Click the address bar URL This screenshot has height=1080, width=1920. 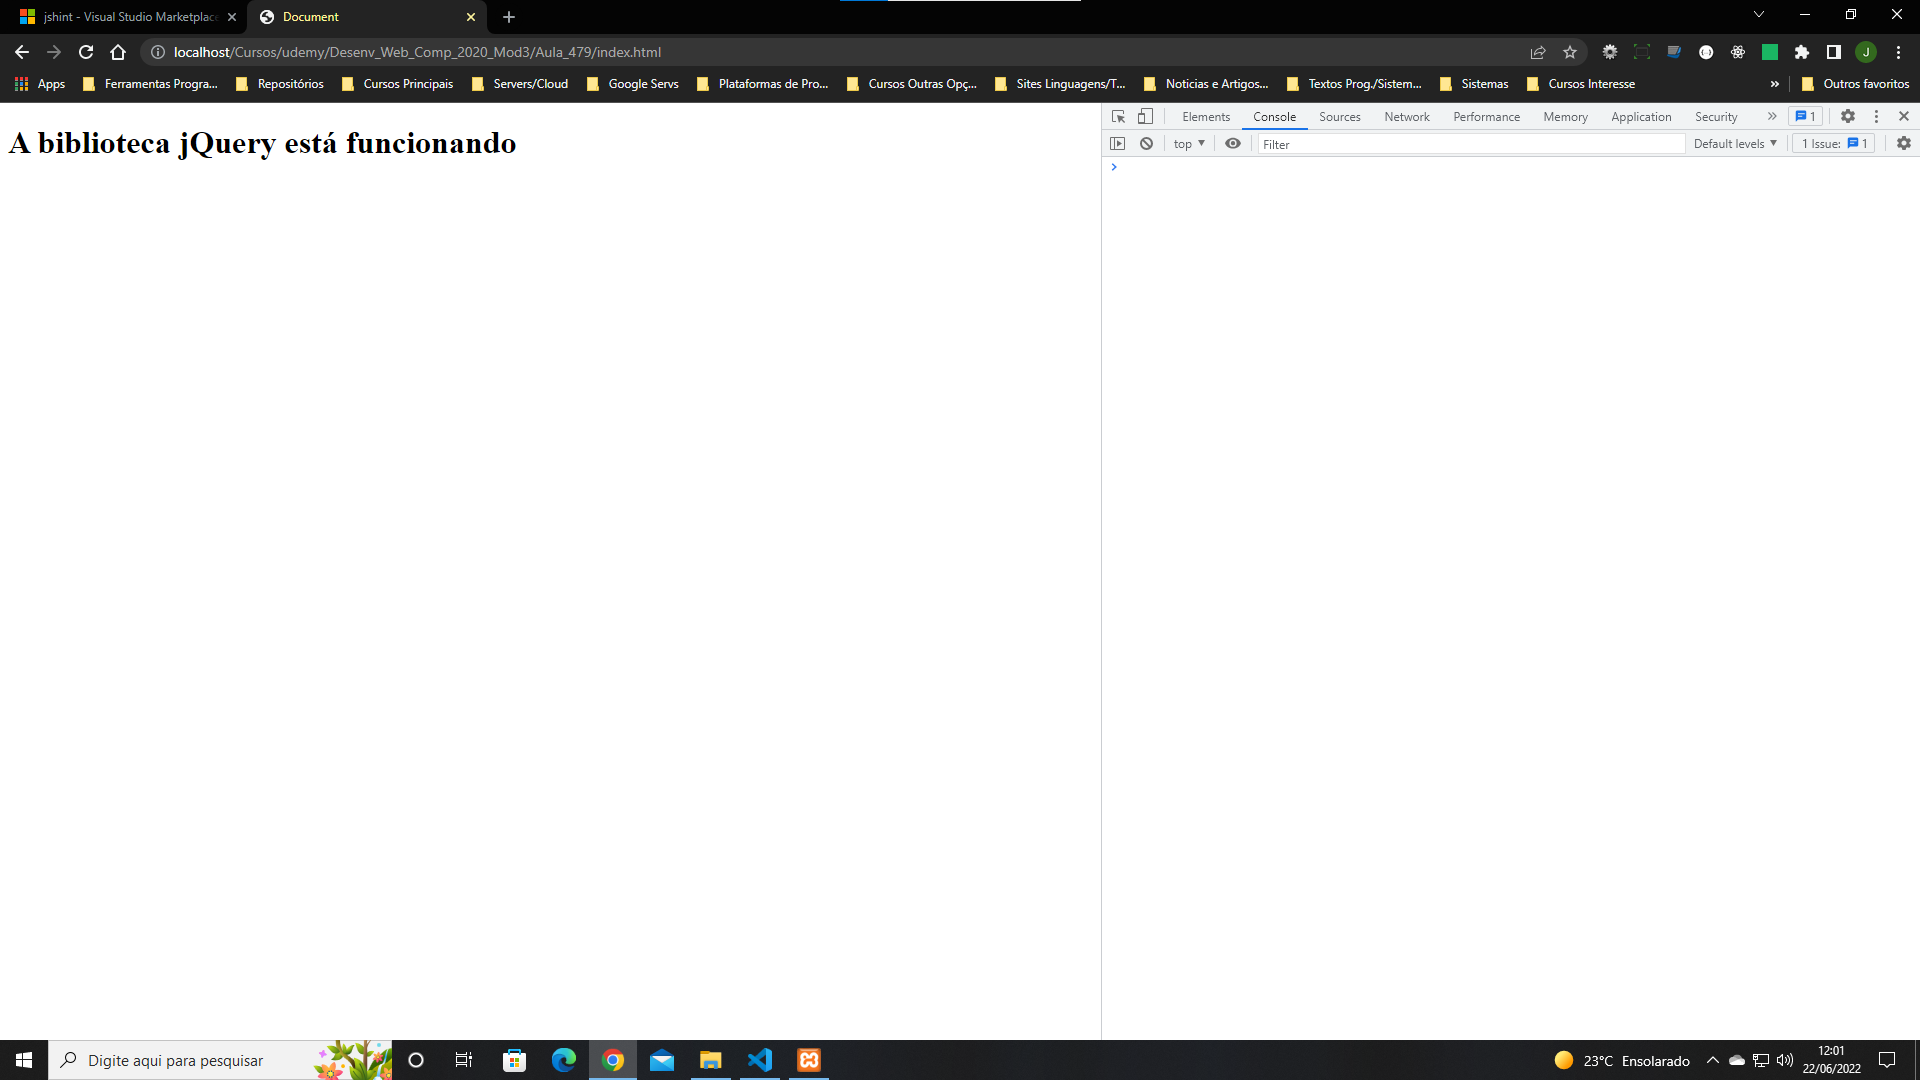coord(417,52)
